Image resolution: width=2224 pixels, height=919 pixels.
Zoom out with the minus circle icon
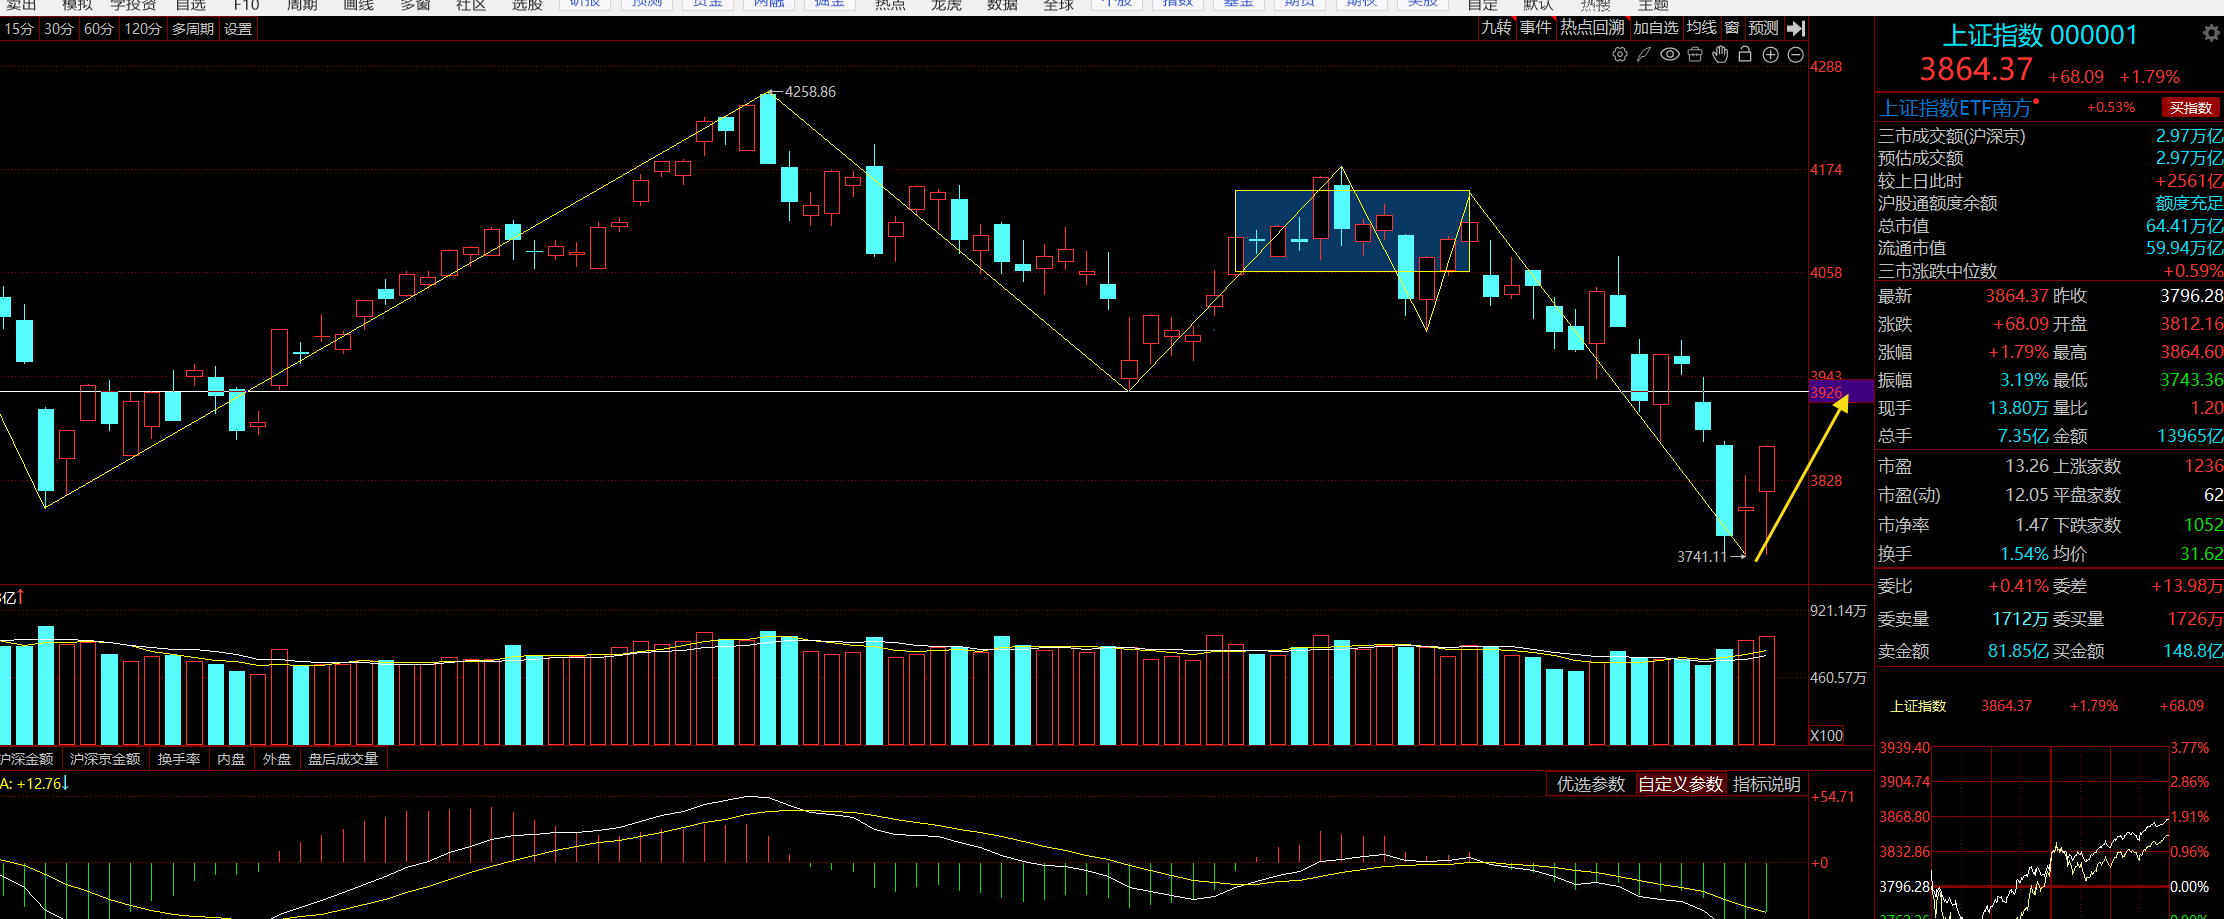(x=1796, y=55)
